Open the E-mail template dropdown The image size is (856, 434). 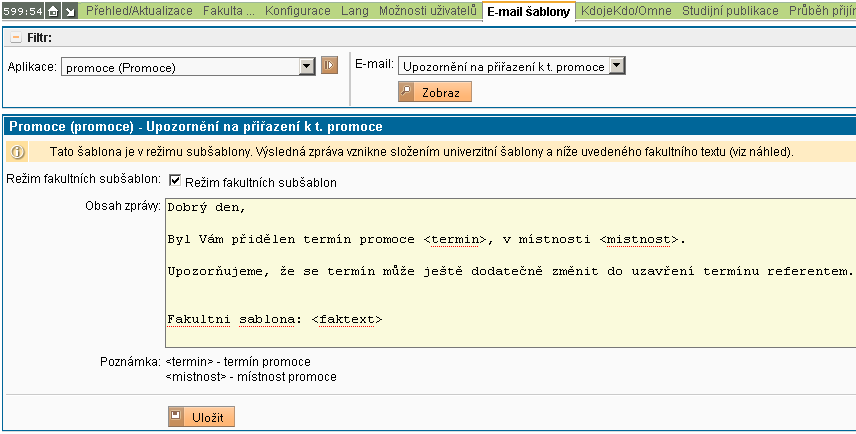click(x=616, y=66)
